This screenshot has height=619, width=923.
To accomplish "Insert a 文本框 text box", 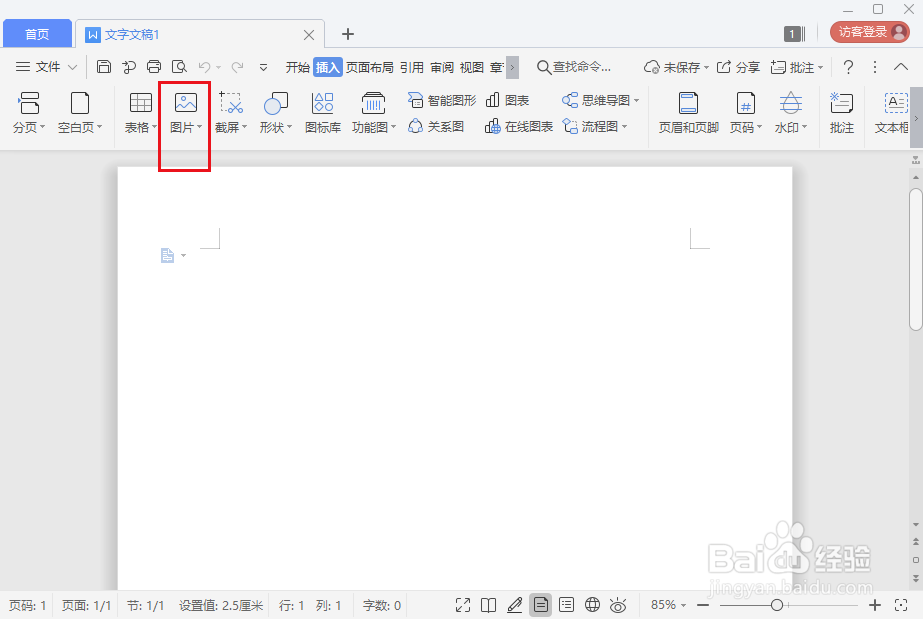I will tap(892, 112).
